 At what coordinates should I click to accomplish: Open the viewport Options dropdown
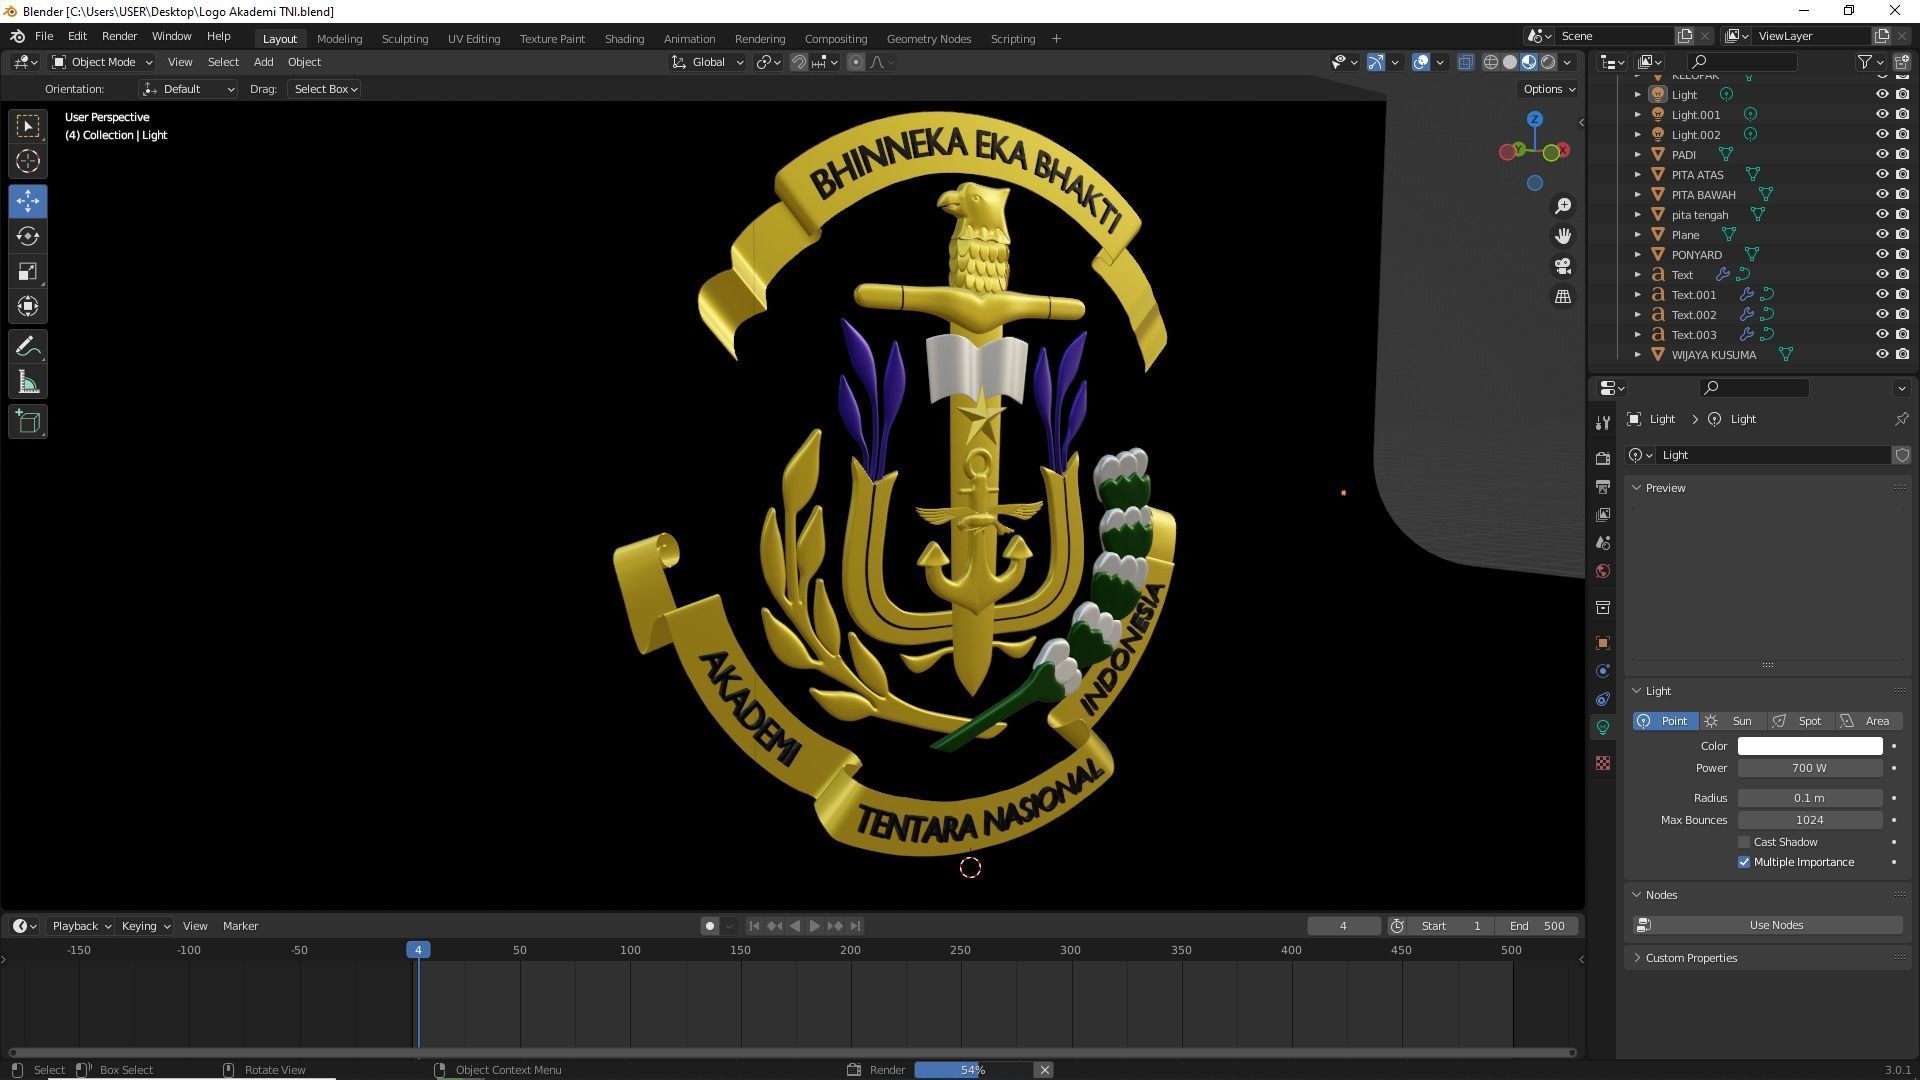[x=1548, y=89]
